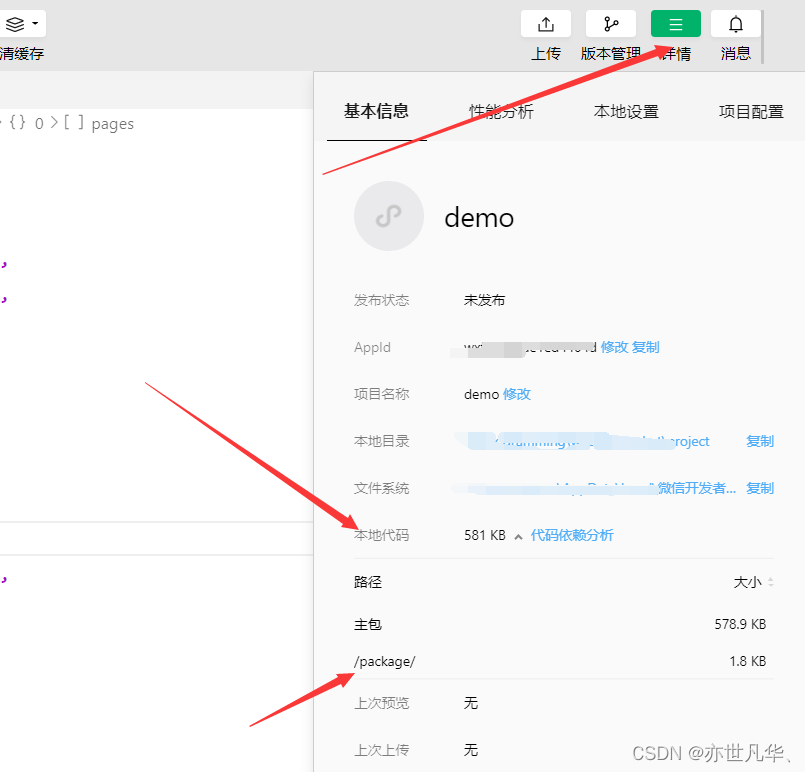
Task: Switch to the 基本信息 tab
Action: pyautogui.click(x=376, y=111)
